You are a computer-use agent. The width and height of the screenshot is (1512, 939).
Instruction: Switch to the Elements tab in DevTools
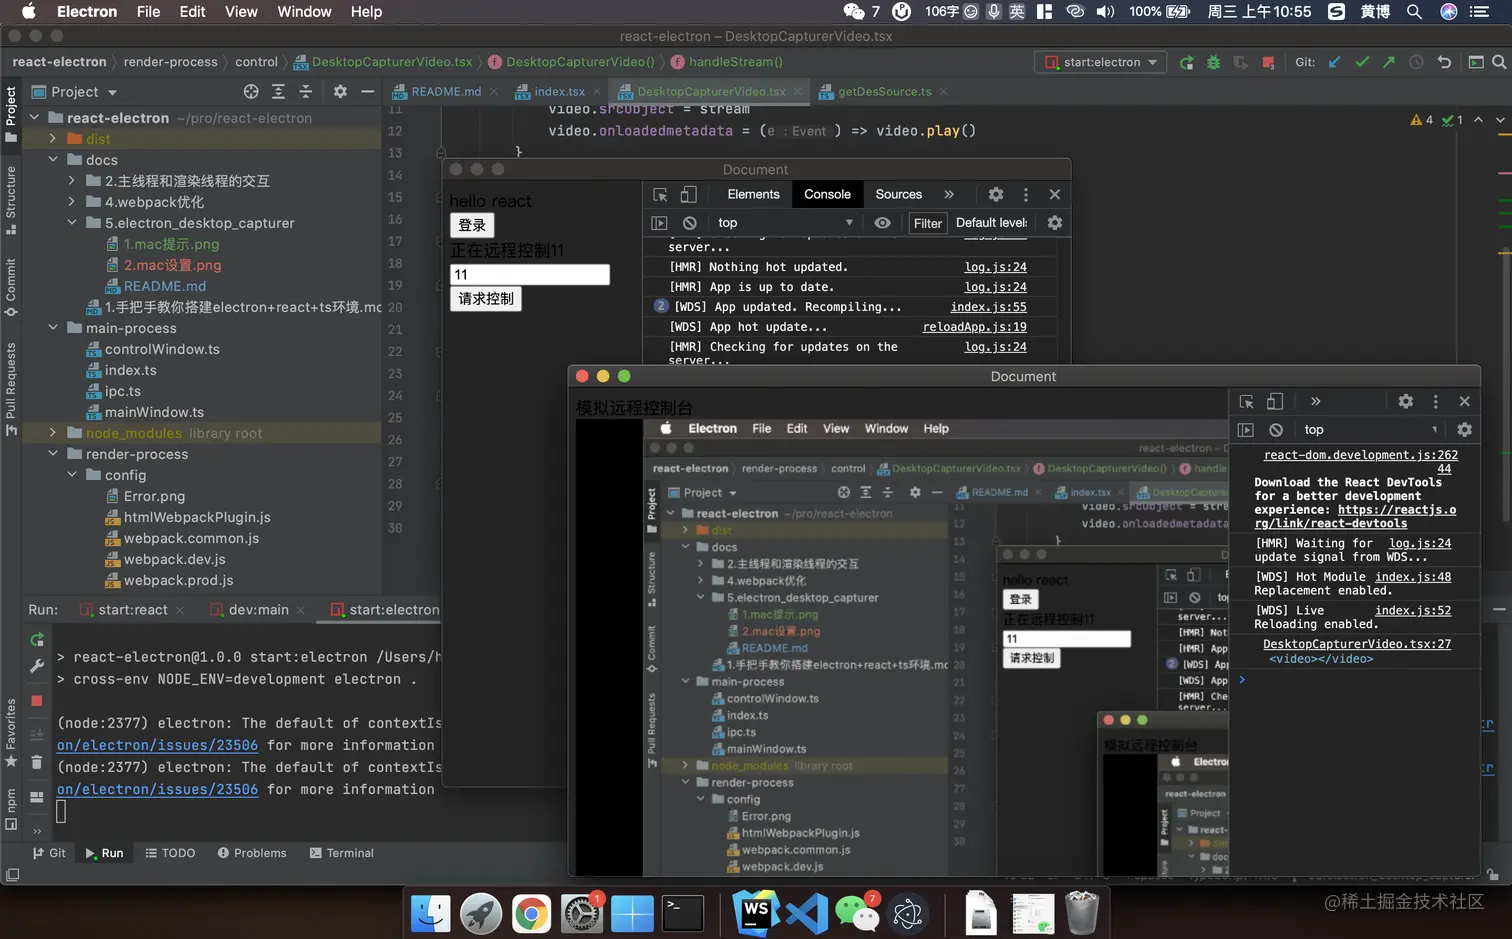753,194
